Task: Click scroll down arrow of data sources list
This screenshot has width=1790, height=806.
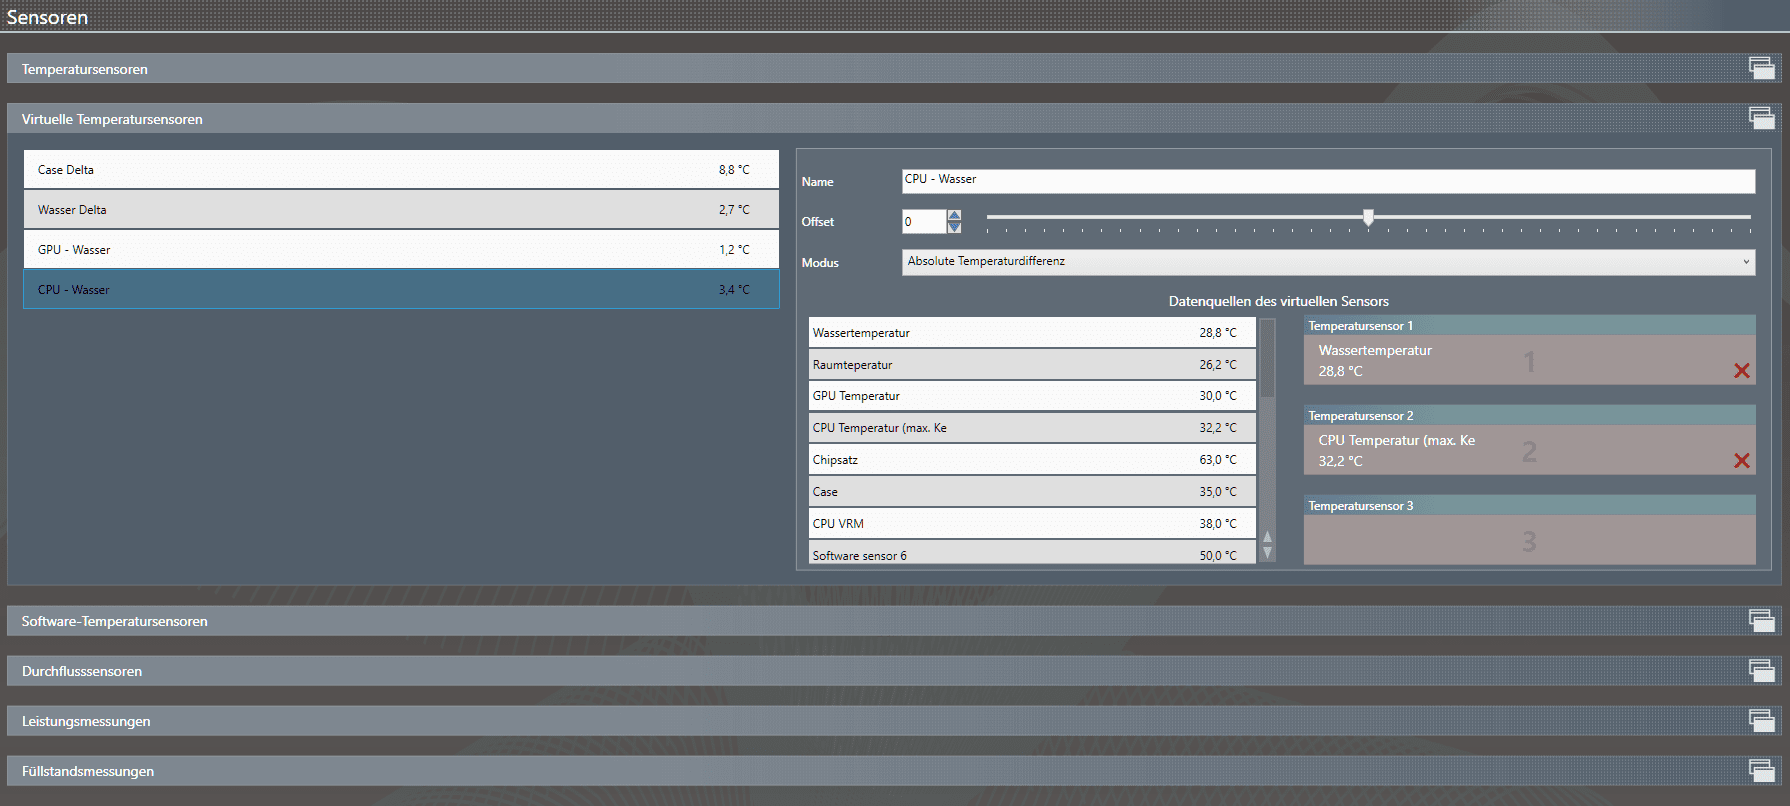Action: pos(1267,553)
